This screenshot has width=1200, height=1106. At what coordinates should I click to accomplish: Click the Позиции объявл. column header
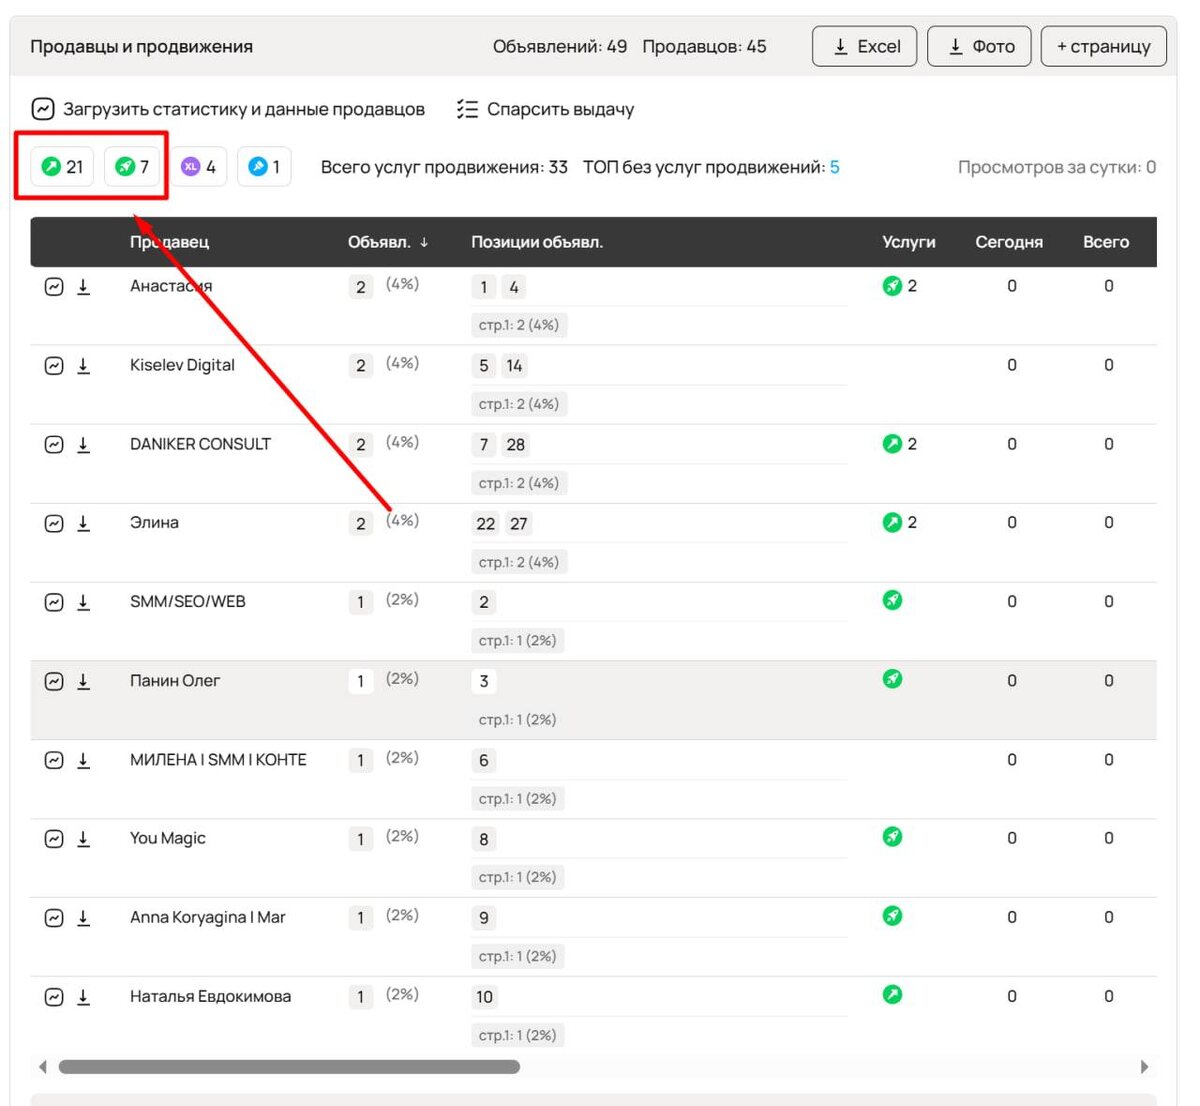coord(537,242)
